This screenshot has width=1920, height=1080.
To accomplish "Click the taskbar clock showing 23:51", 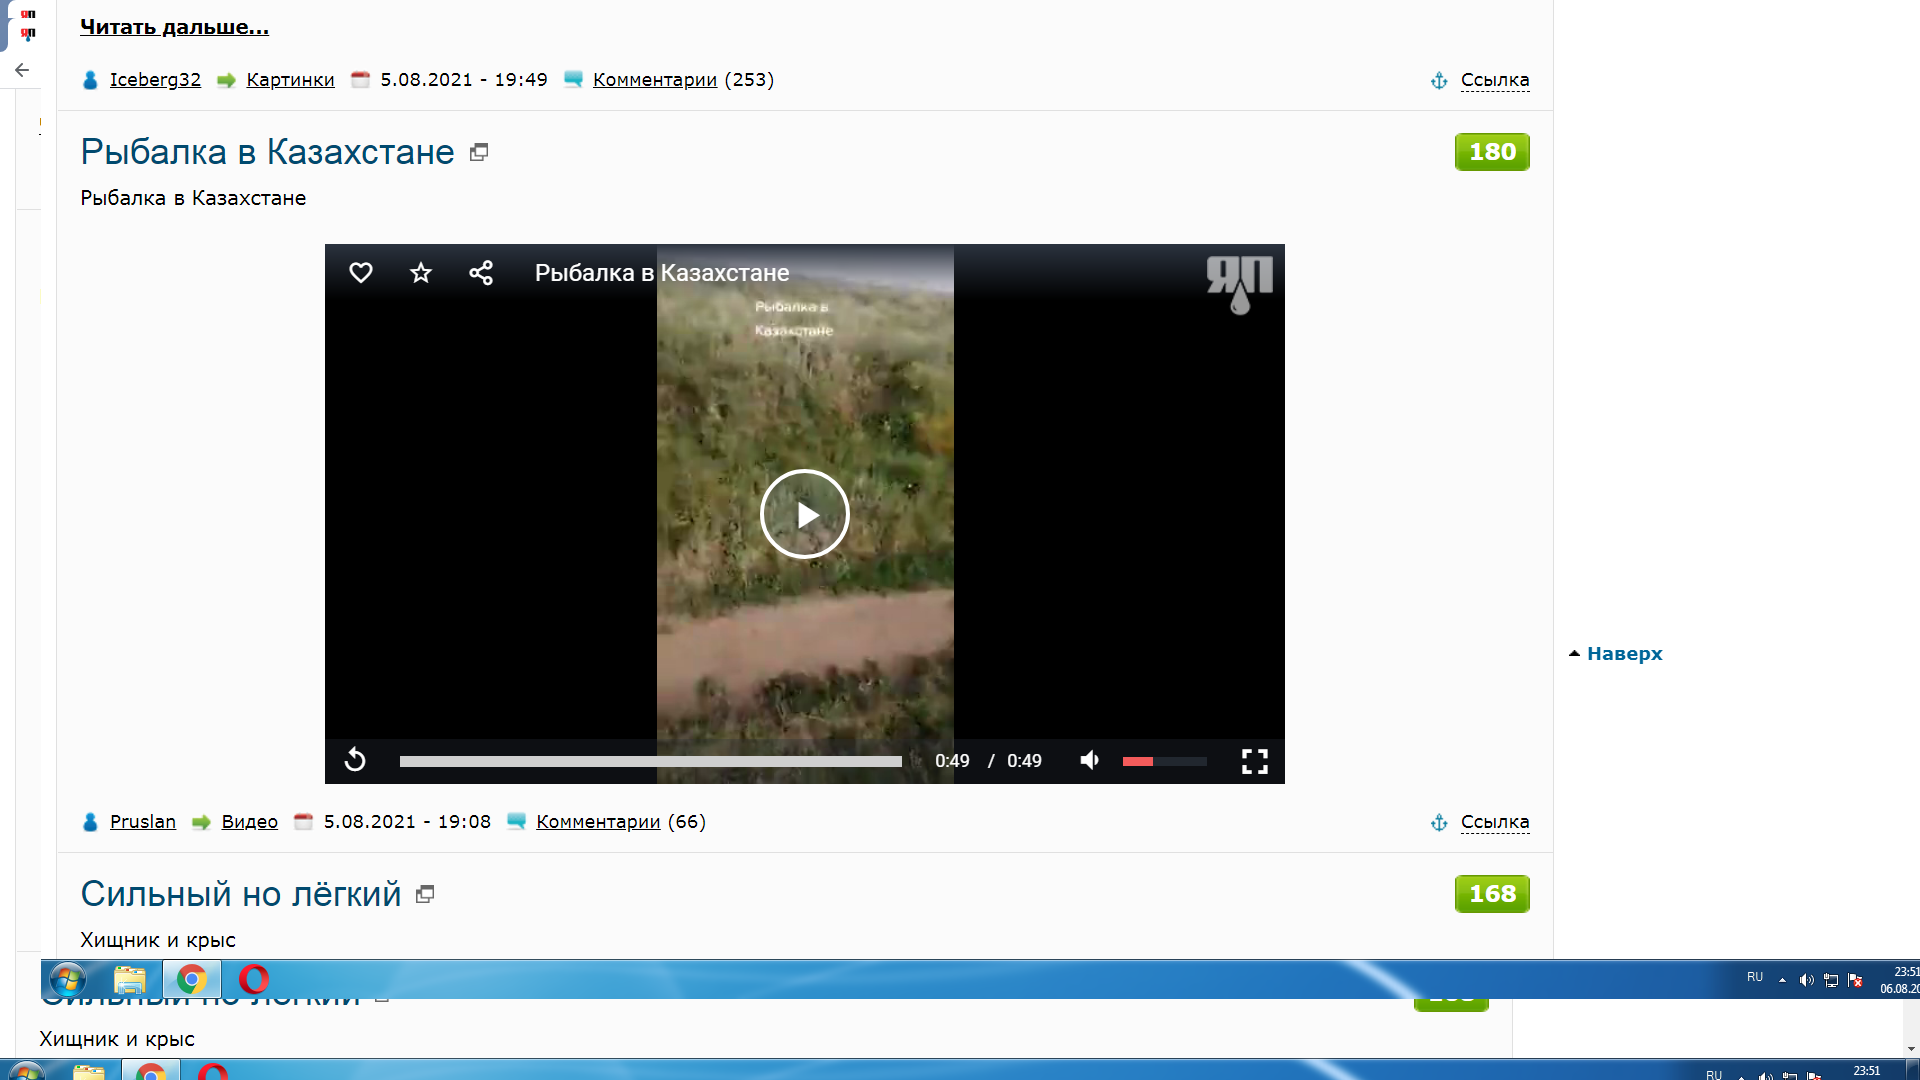I will pos(1899,980).
